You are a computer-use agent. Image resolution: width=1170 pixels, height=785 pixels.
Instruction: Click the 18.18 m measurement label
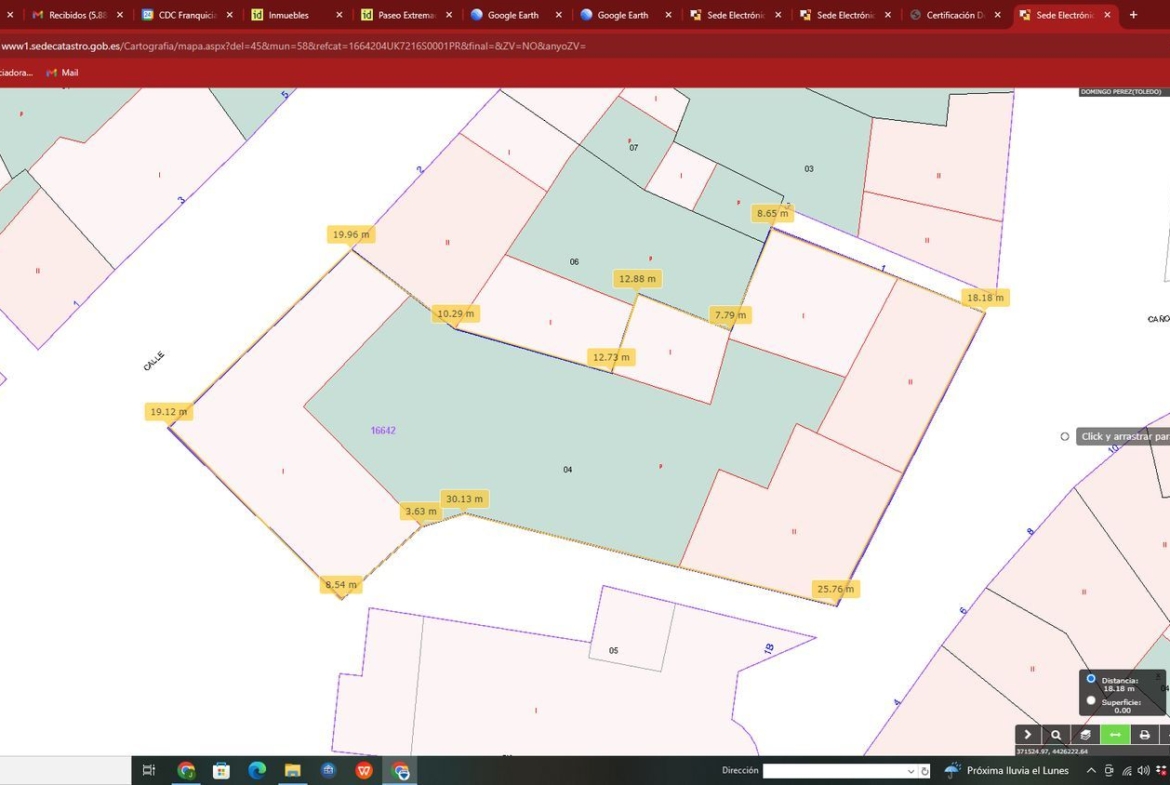click(985, 297)
